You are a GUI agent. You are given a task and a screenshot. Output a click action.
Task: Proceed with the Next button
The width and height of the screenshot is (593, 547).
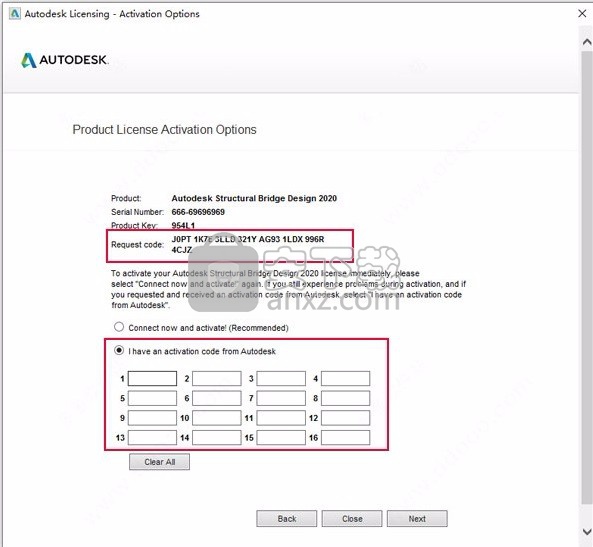pyautogui.click(x=417, y=519)
